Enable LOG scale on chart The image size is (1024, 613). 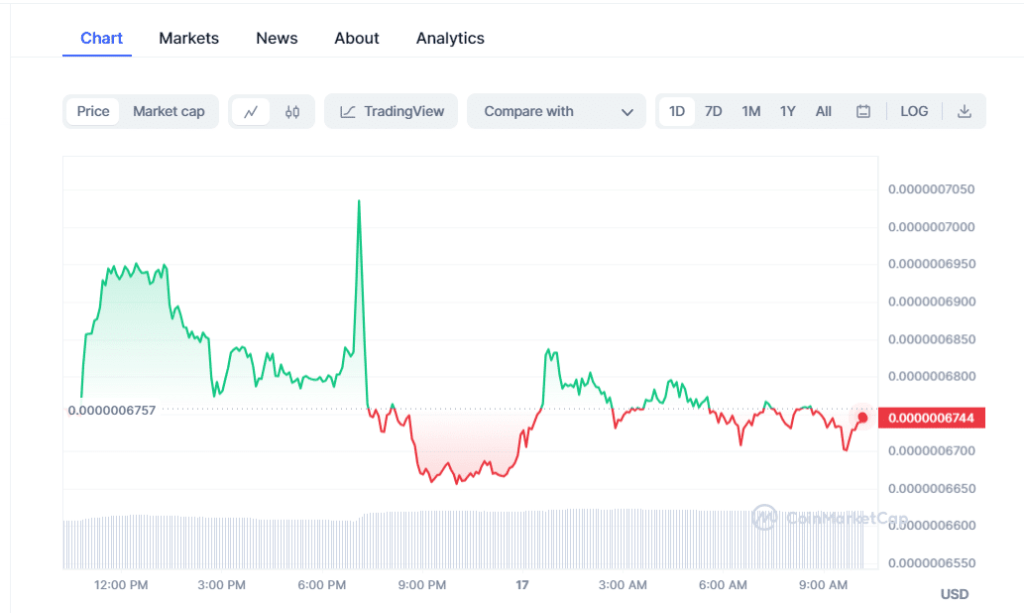pyautogui.click(x=914, y=112)
